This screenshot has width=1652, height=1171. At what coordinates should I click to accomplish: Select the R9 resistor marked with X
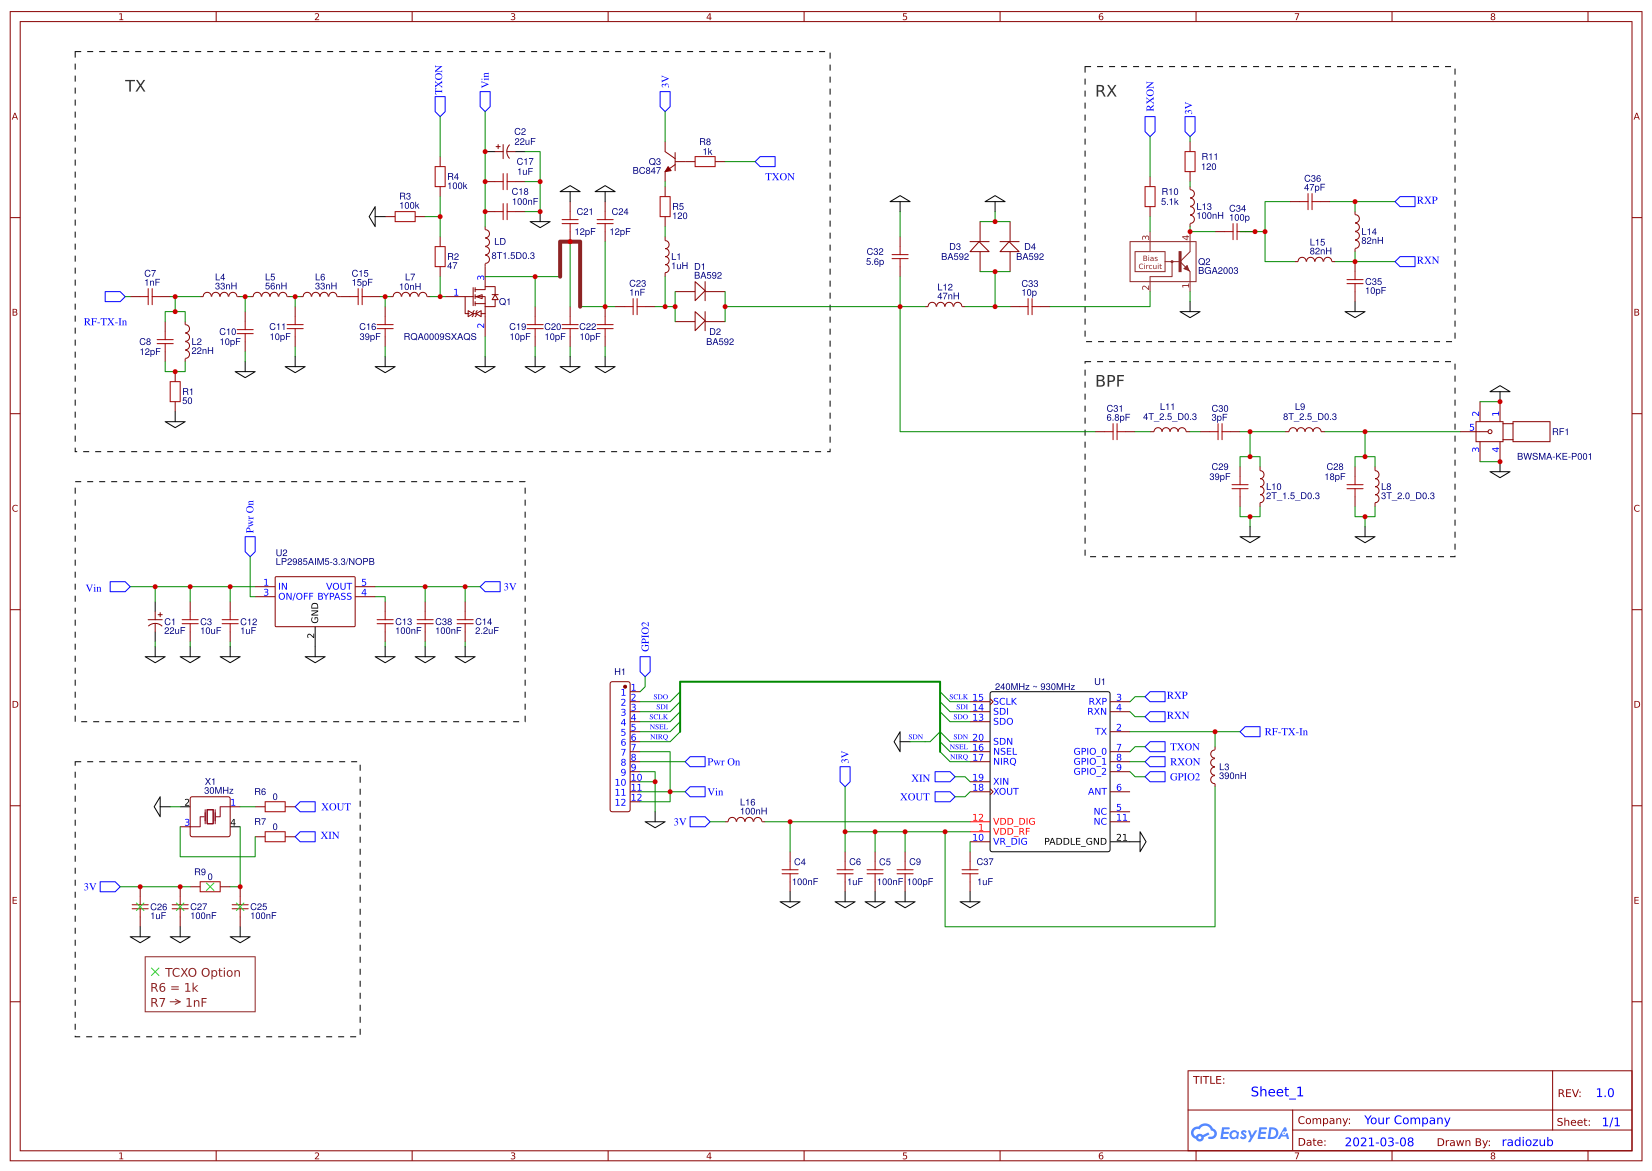tap(210, 887)
